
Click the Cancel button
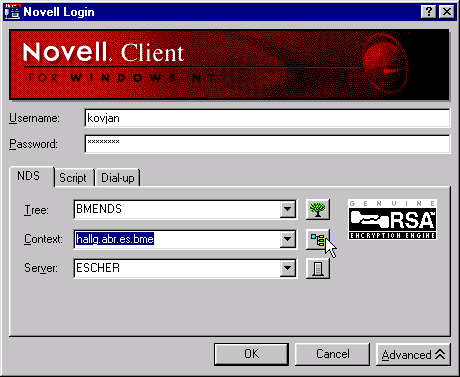click(x=333, y=354)
